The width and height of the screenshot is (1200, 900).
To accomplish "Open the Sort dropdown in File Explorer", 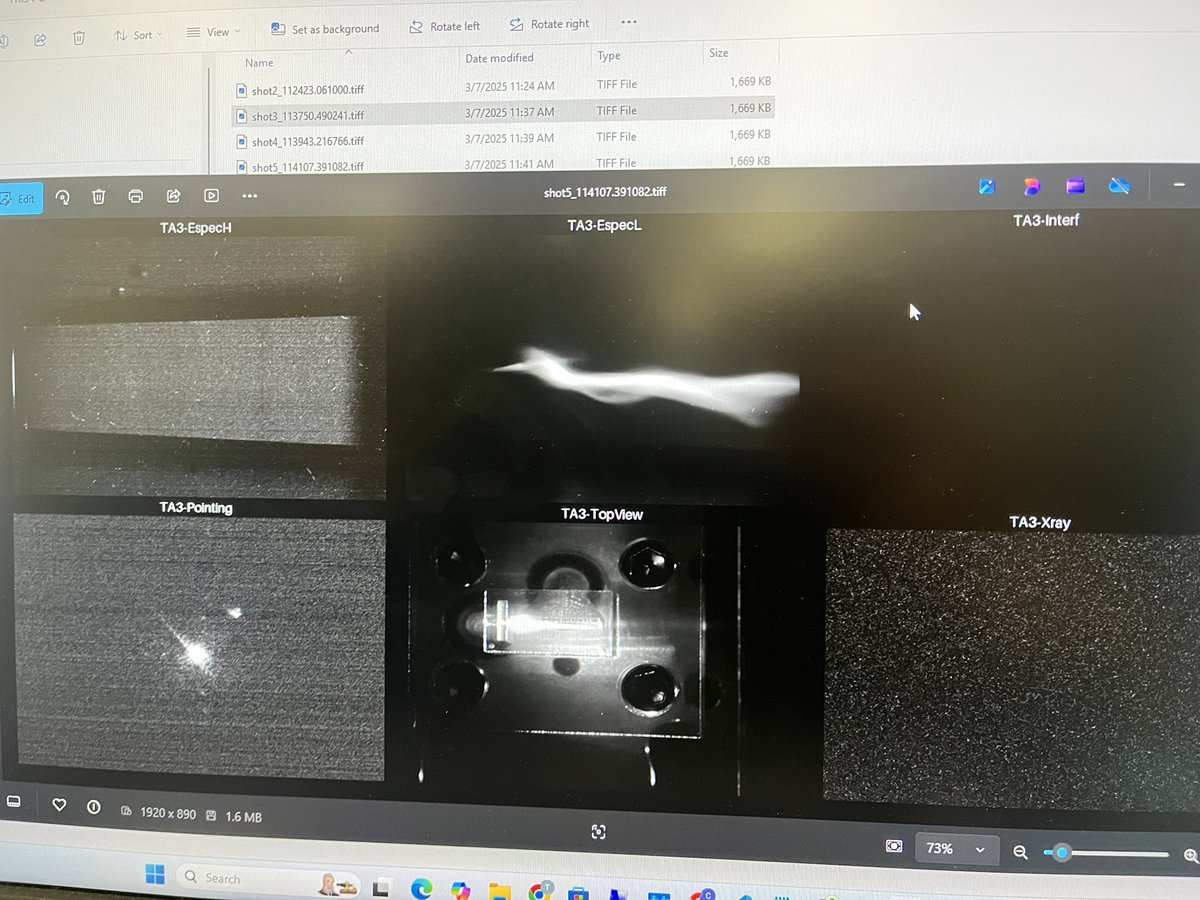I will (140, 35).
